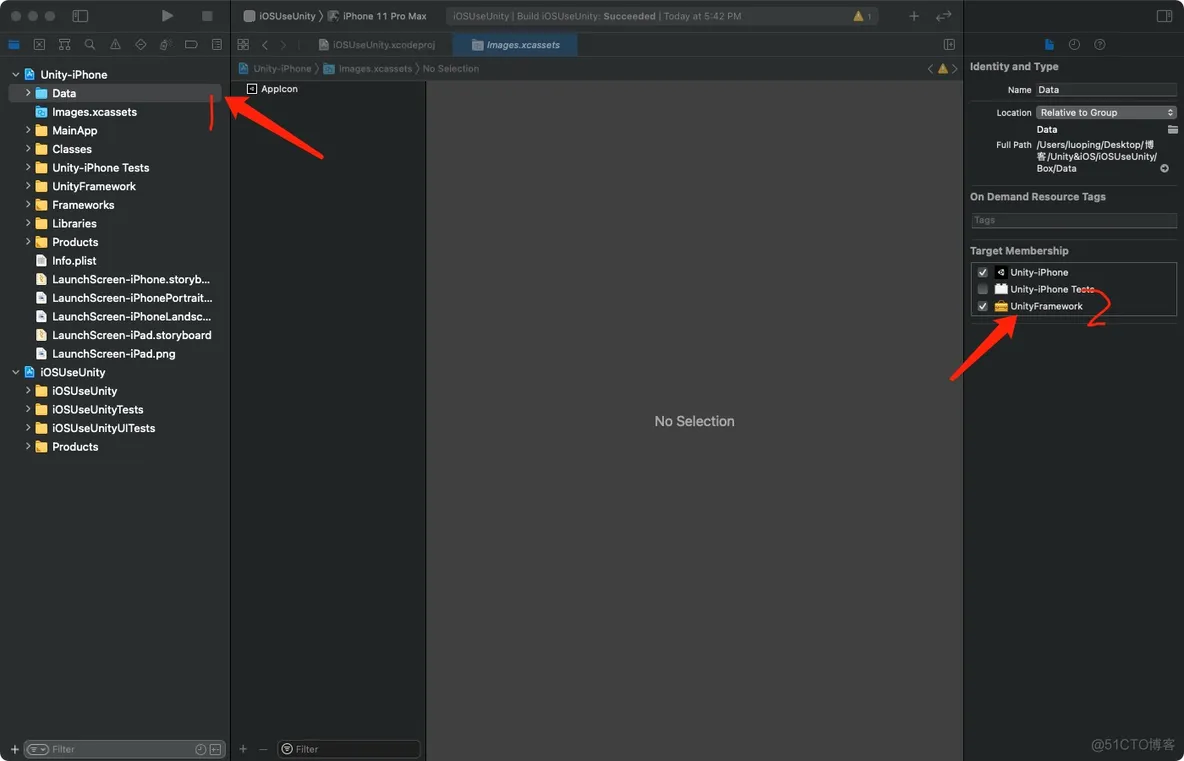Add new asset in asset catalog
Viewport: 1184px width, 761px height.
(x=243, y=749)
